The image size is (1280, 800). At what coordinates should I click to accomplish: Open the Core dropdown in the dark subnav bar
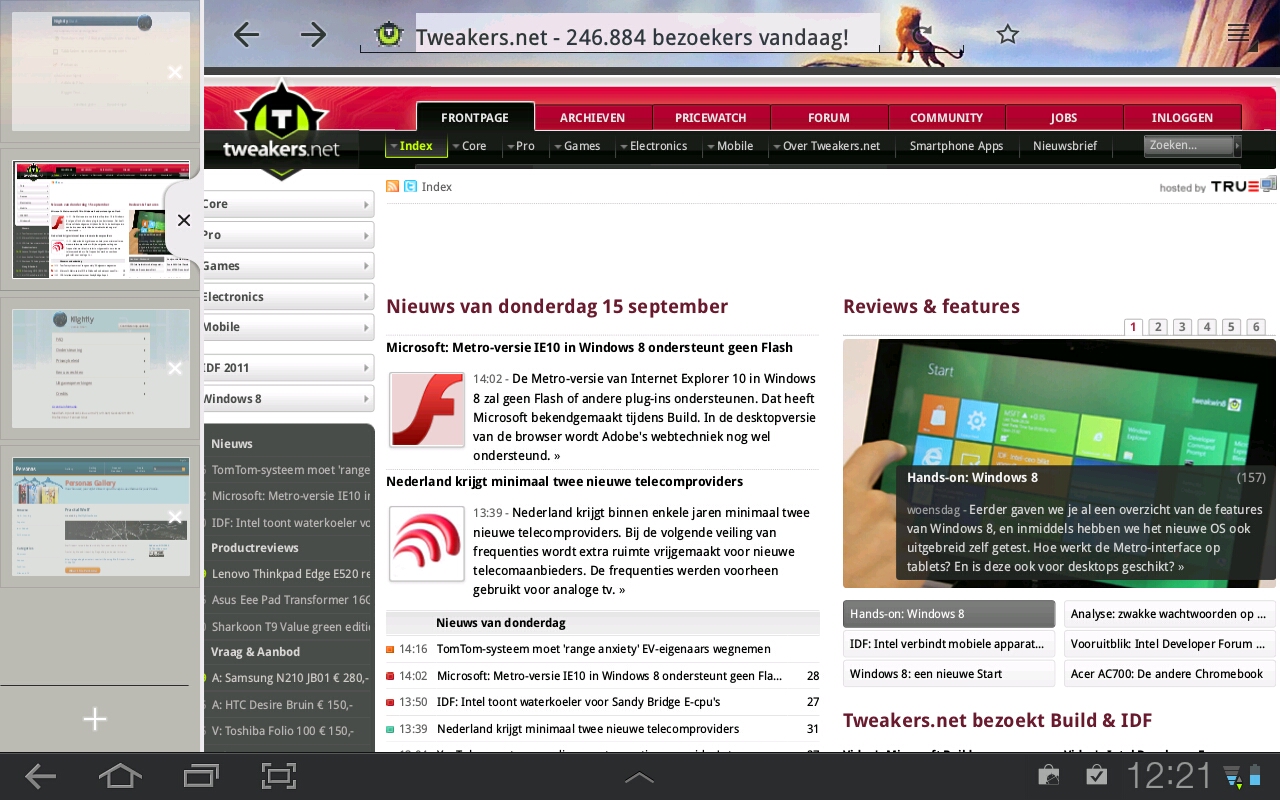tap(468, 146)
